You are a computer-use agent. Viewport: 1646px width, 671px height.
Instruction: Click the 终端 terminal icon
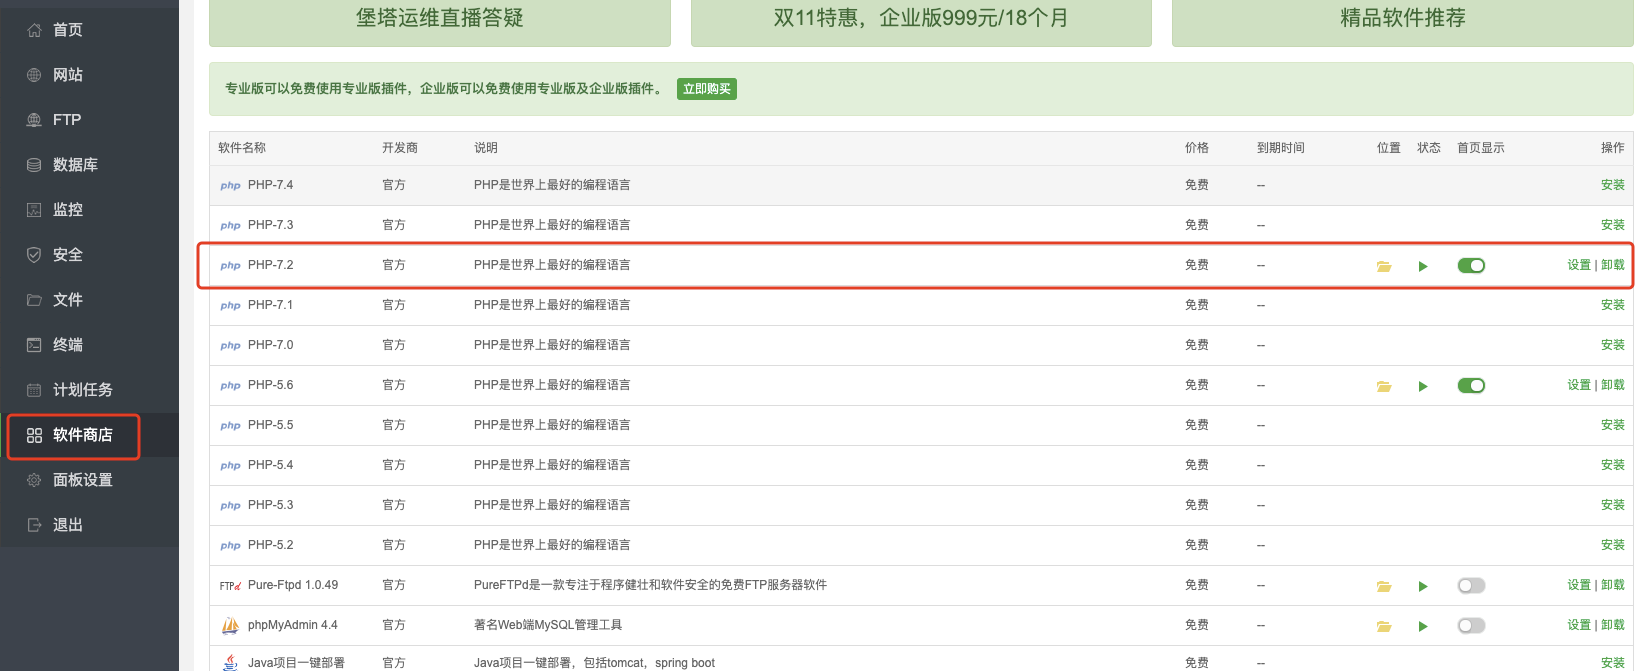pos(34,345)
